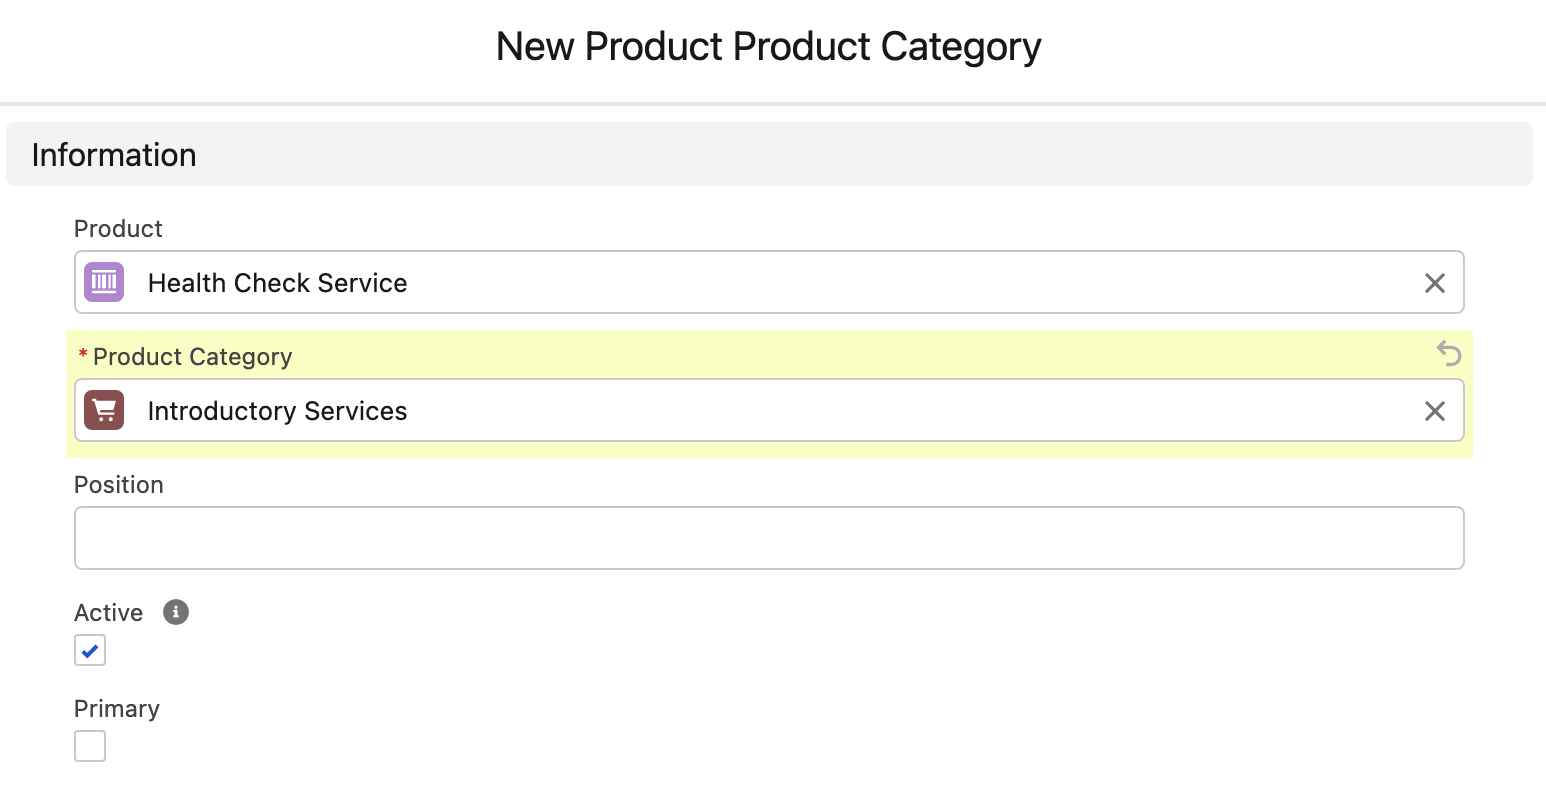The width and height of the screenshot is (1546, 810).
Task: Open the Product Category lookup field
Action: coord(769,410)
